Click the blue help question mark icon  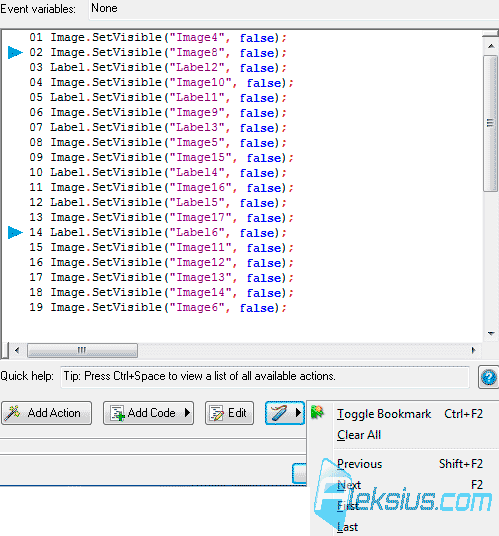[x=489, y=378]
